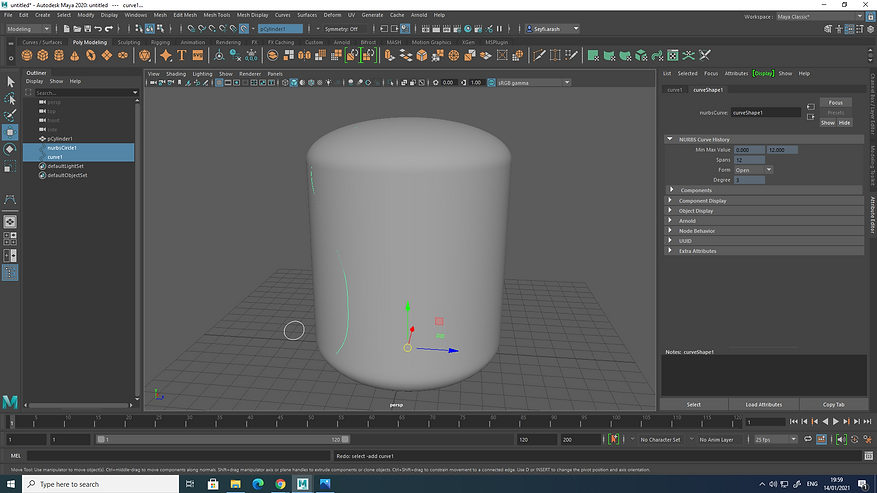Screen dimensions: 877x493
Task: Expand the Component Display section
Action: pyautogui.click(x=765, y=200)
